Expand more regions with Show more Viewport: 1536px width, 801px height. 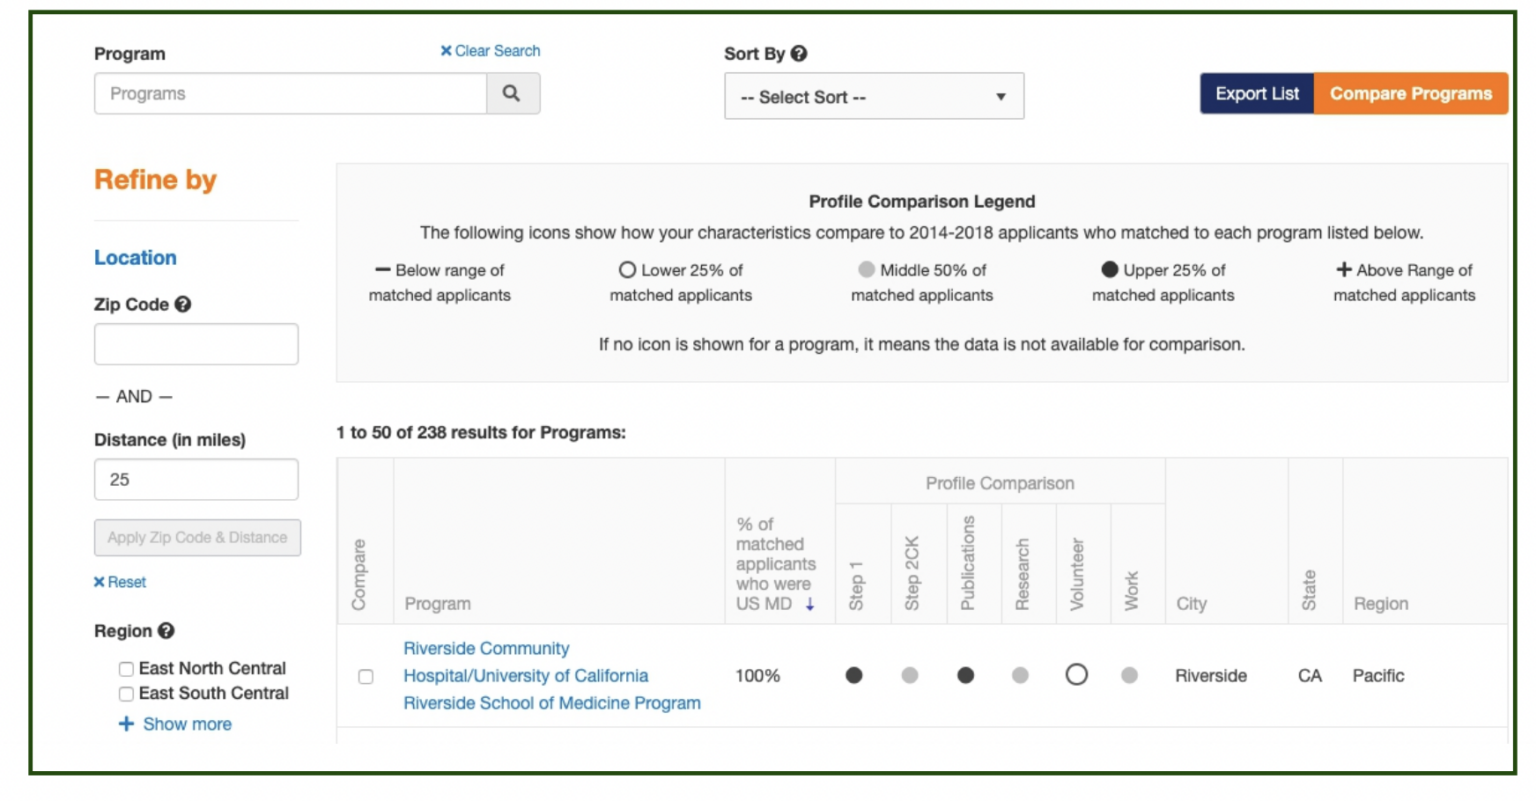coord(176,724)
